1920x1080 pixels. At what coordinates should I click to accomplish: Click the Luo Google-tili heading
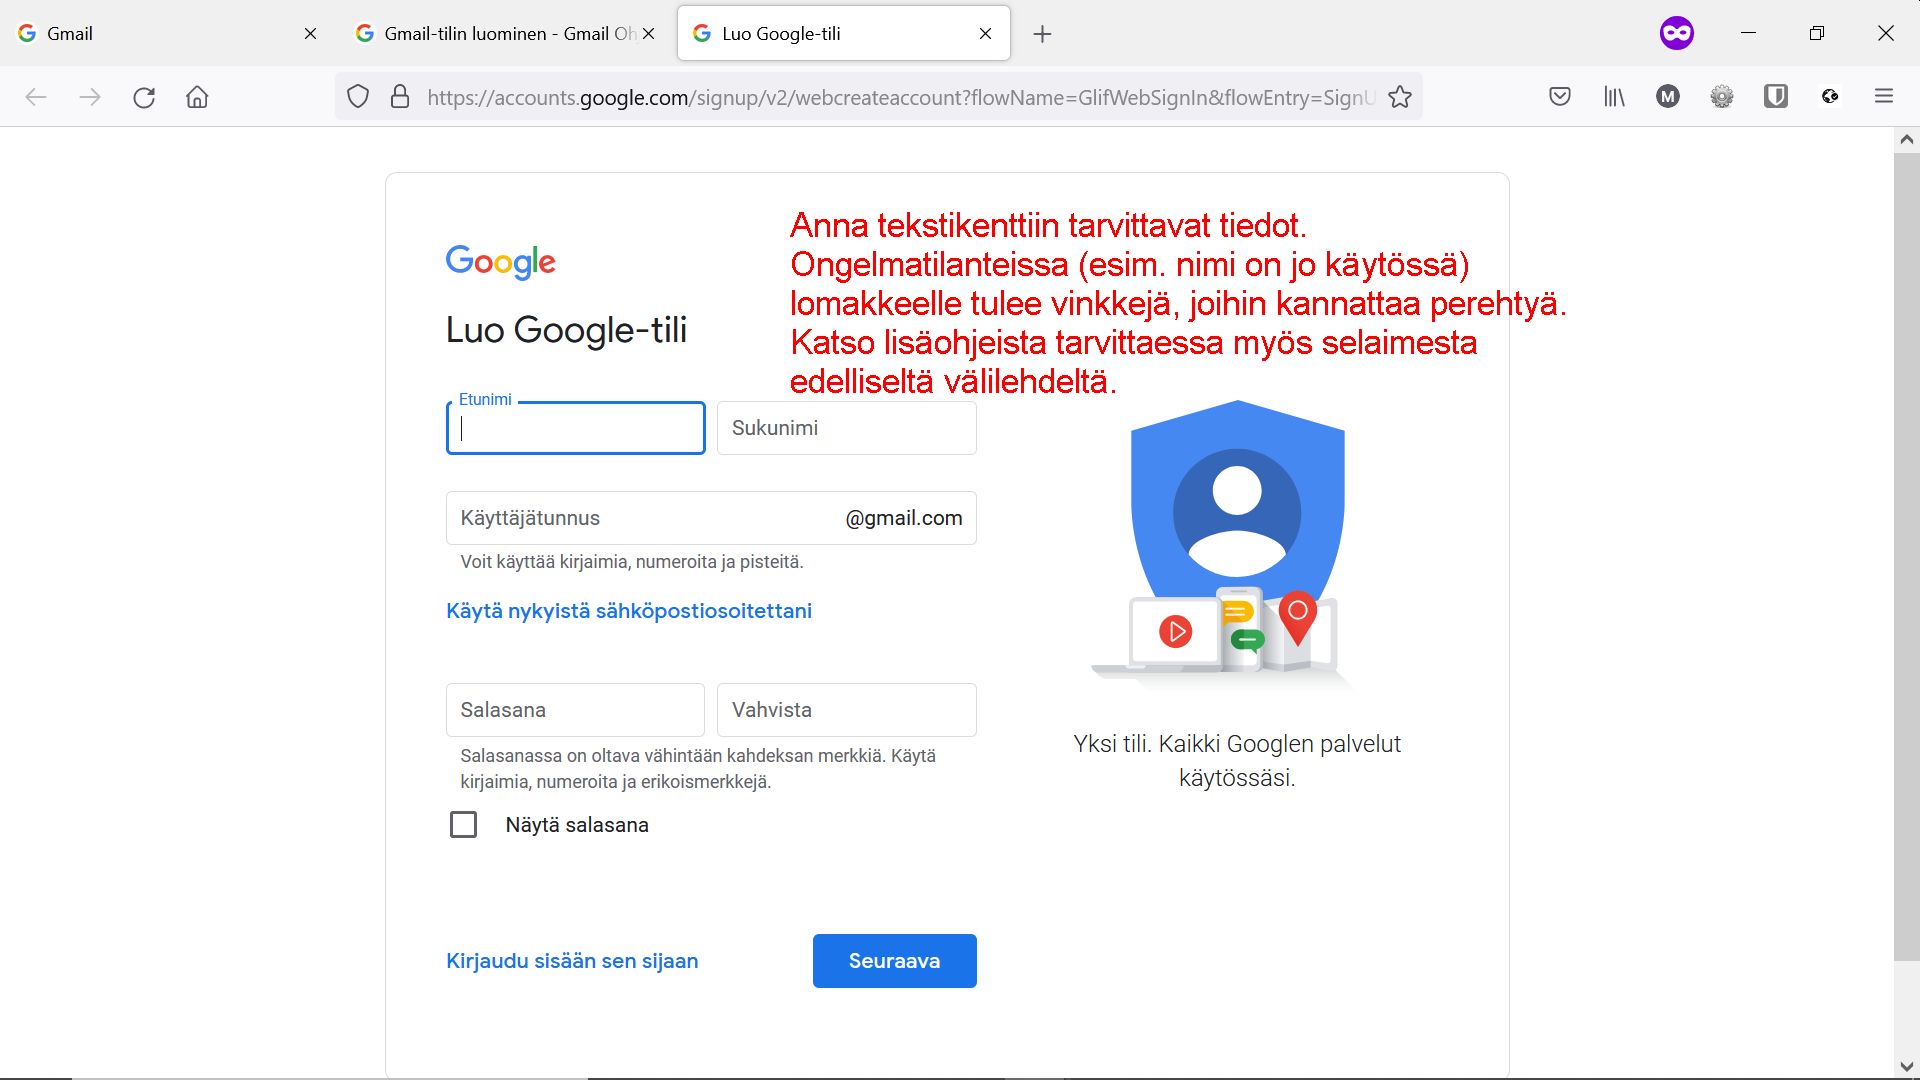pos(566,330)
